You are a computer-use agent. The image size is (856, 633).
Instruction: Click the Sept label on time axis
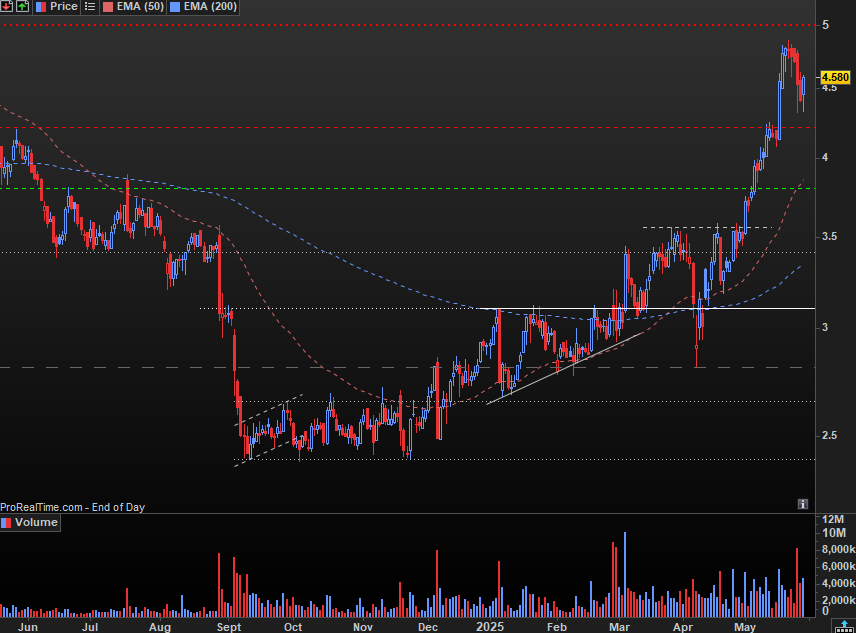click(x=229, y=627)
